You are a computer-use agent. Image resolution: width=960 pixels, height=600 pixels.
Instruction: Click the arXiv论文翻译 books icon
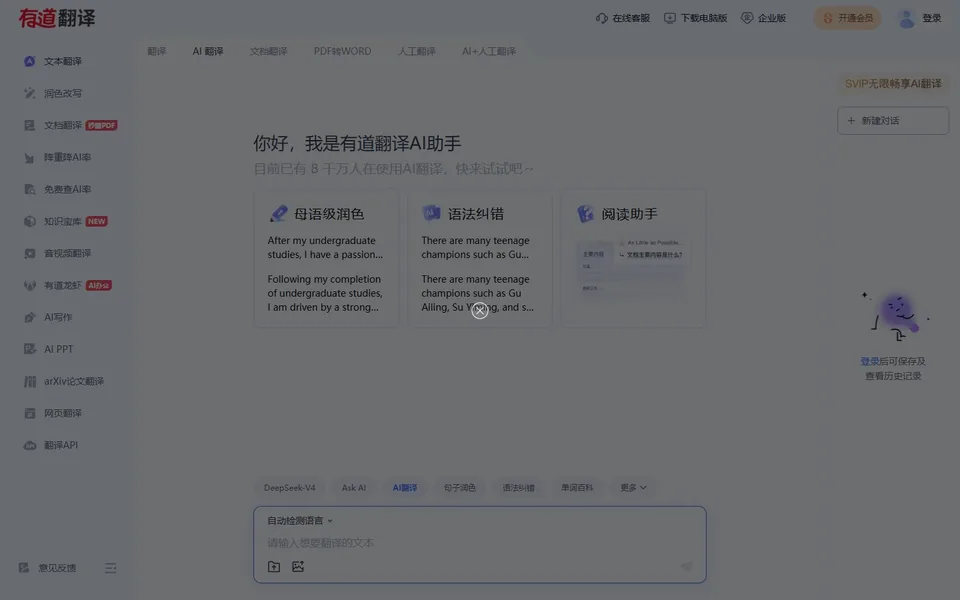pos(29,381)
